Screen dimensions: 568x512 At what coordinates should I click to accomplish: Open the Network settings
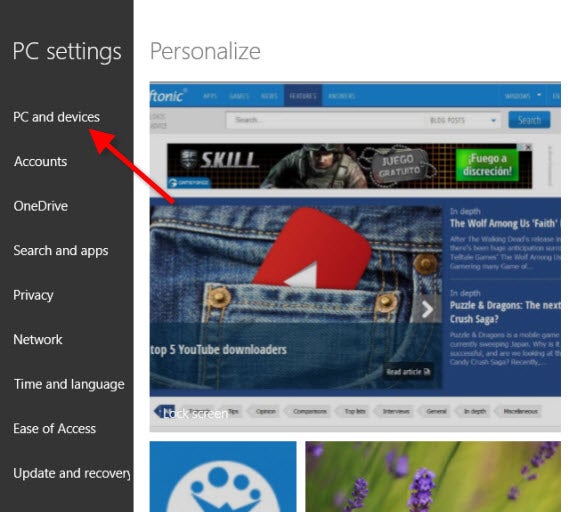38,340
